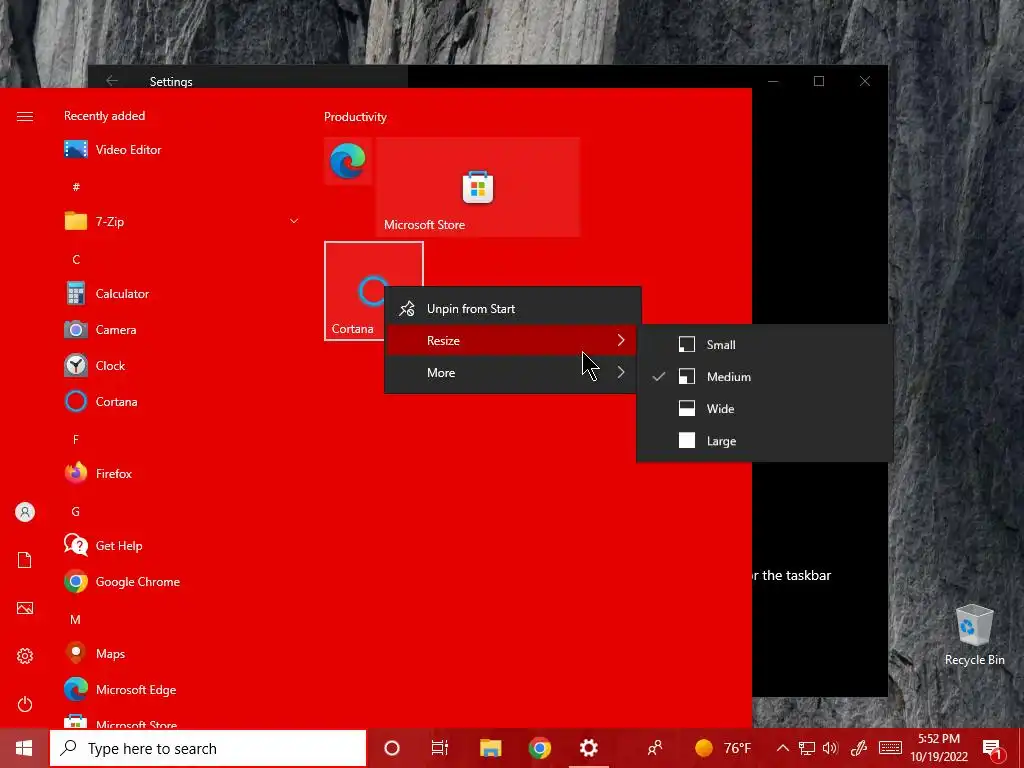Image resolution: width=1024 pixels, height=768 pixels.
Task: Open the 76°F weather widget
Action: click(722, 748)
